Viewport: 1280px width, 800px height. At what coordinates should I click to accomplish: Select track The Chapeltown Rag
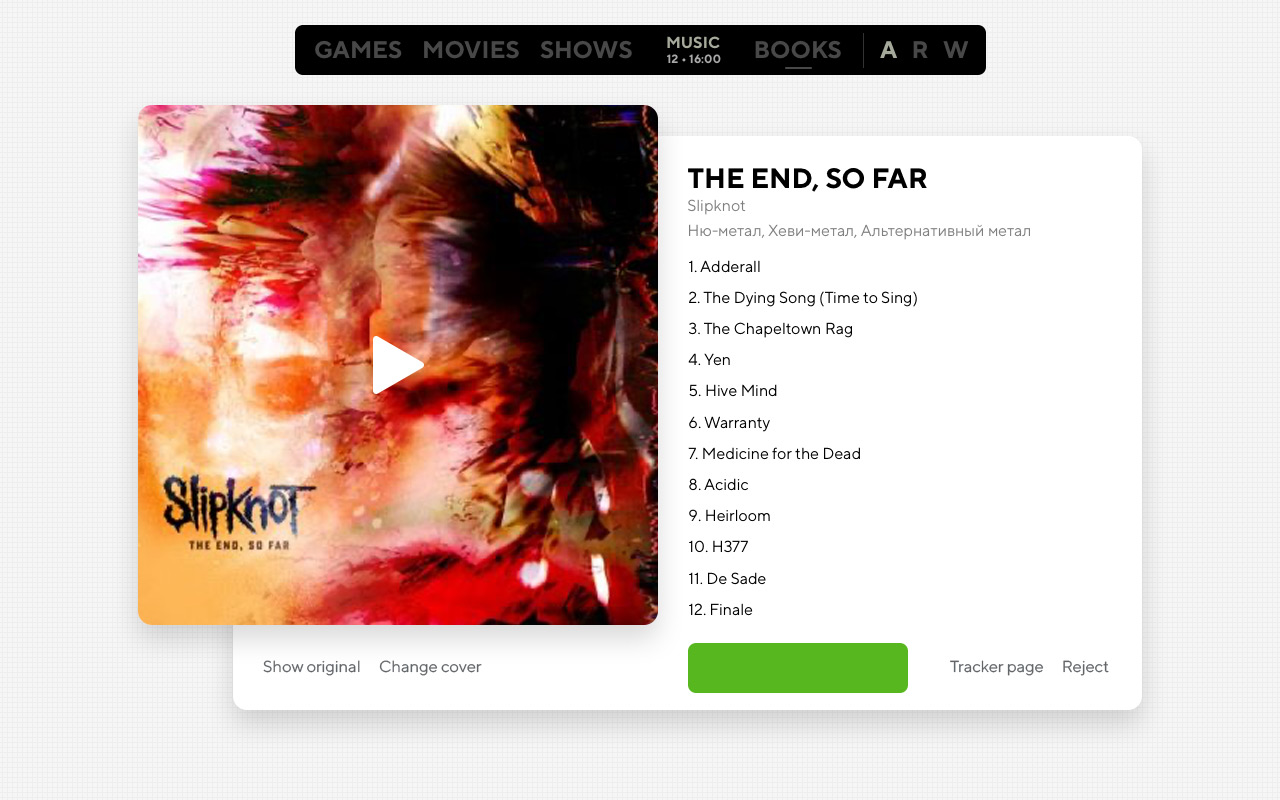(770, 329)
